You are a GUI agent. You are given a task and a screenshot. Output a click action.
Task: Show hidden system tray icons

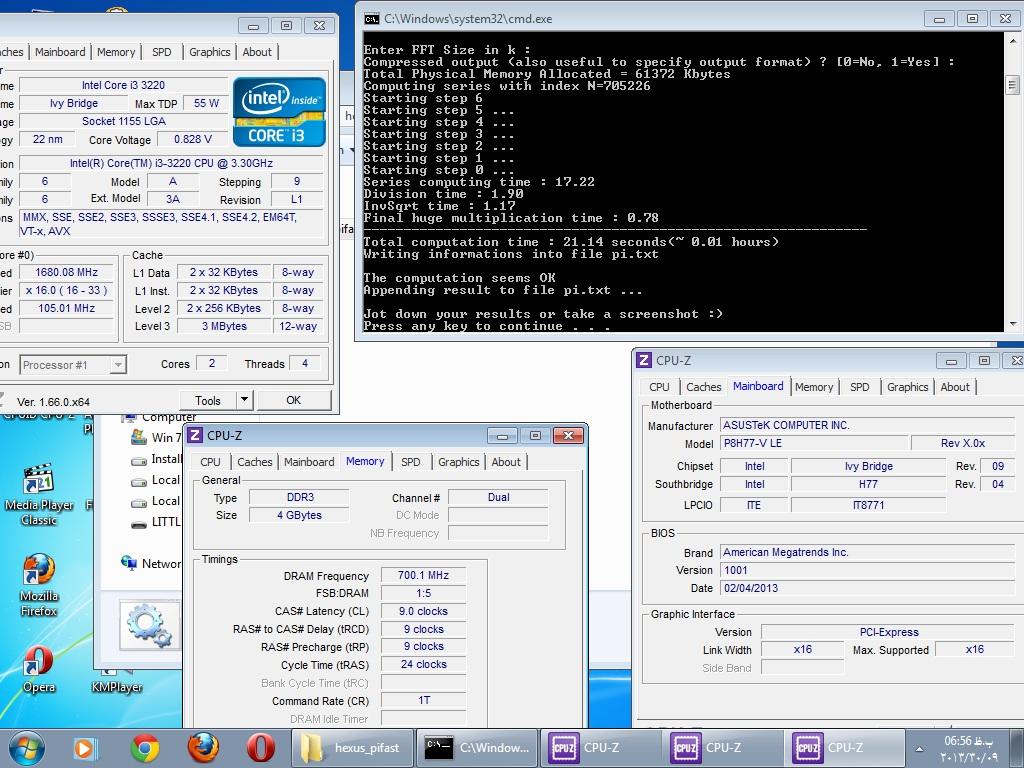(x=920, y=749)
